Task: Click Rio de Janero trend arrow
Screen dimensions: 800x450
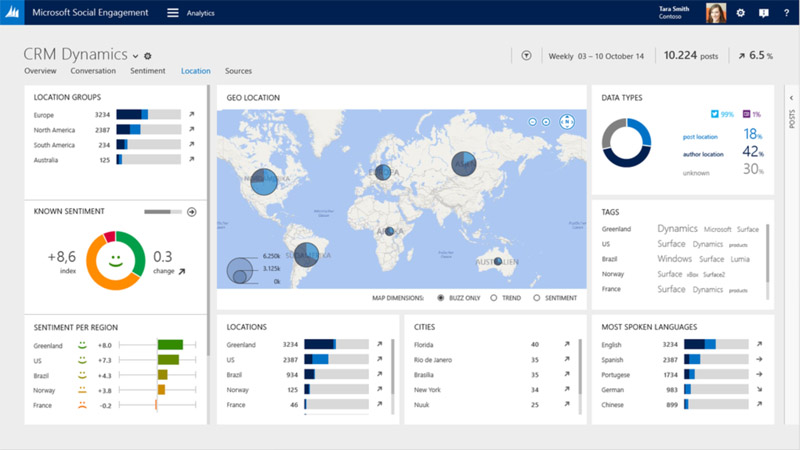Action: (567, 359)
